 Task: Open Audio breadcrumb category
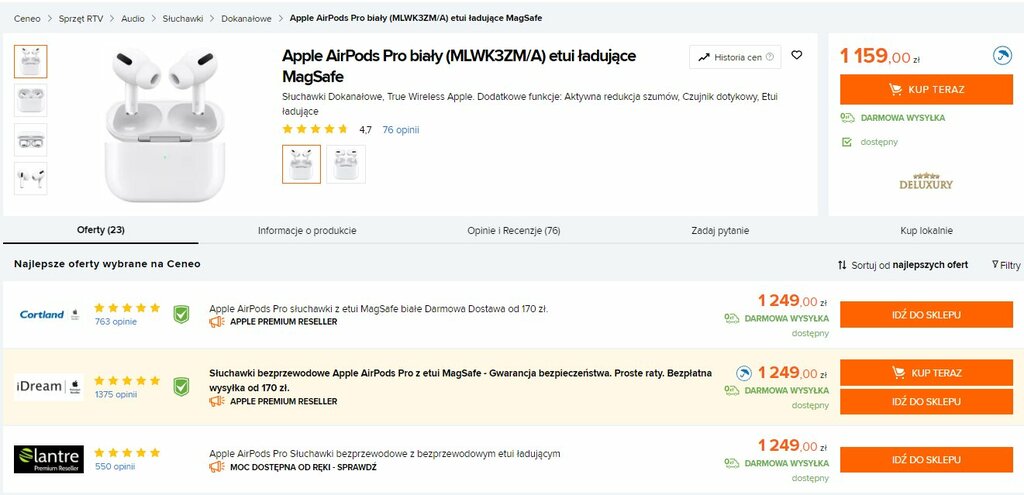point(133,18)
